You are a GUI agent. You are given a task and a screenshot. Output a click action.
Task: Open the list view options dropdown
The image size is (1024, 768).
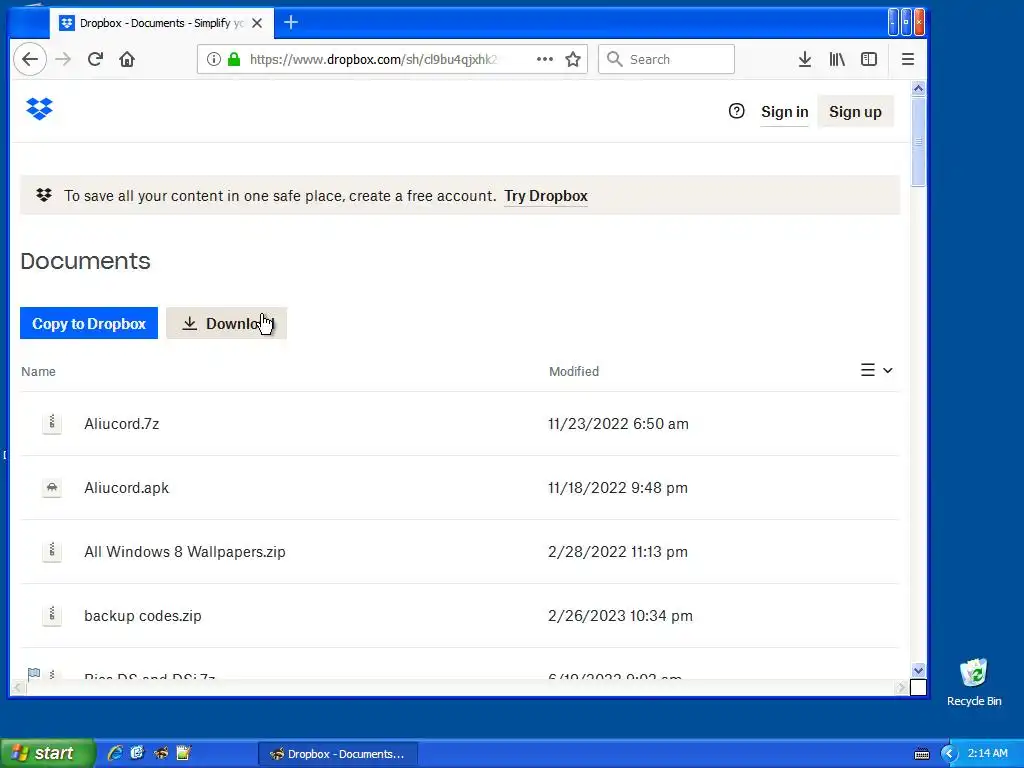pos(876,370)
